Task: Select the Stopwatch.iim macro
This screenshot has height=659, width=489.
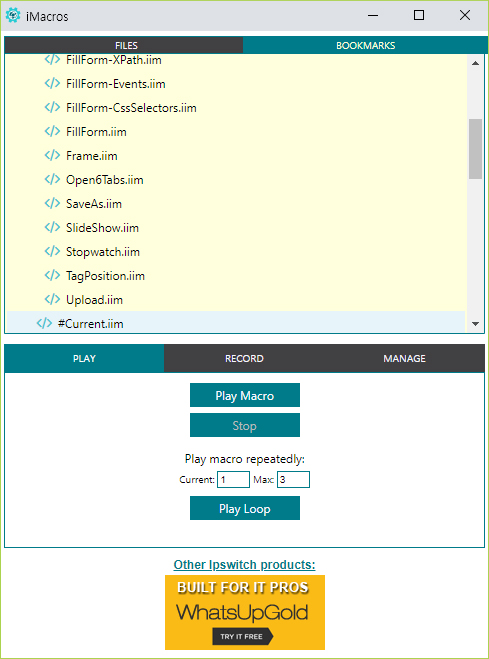Action: 103,251
